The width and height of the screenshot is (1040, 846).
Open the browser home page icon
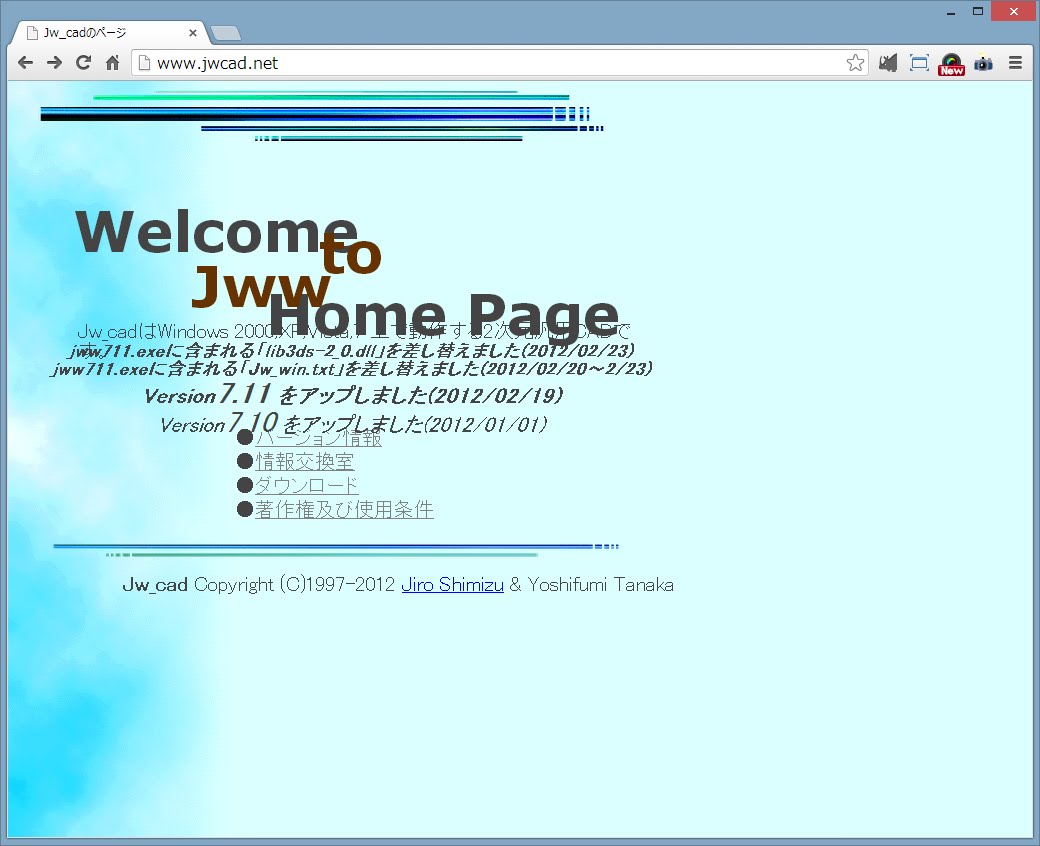pyautogui.click(x=113, y=63)
